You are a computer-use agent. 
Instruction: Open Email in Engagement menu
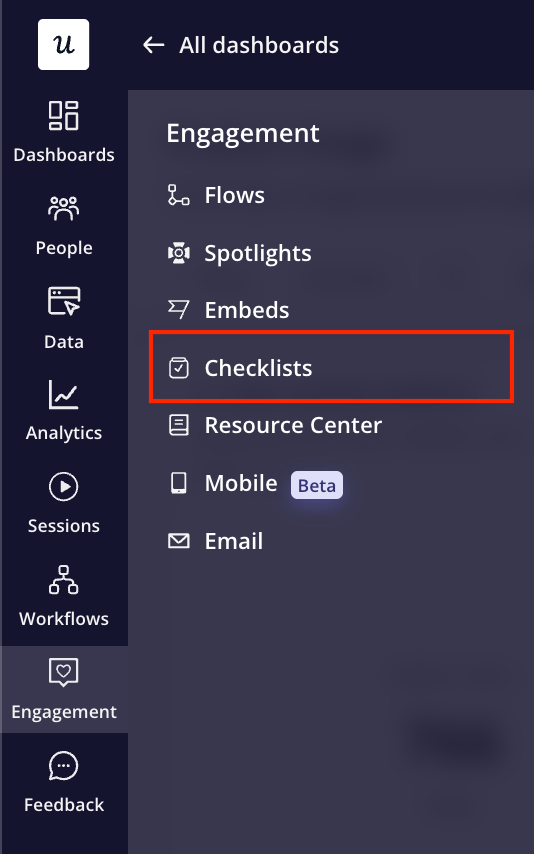pos(234,541)
